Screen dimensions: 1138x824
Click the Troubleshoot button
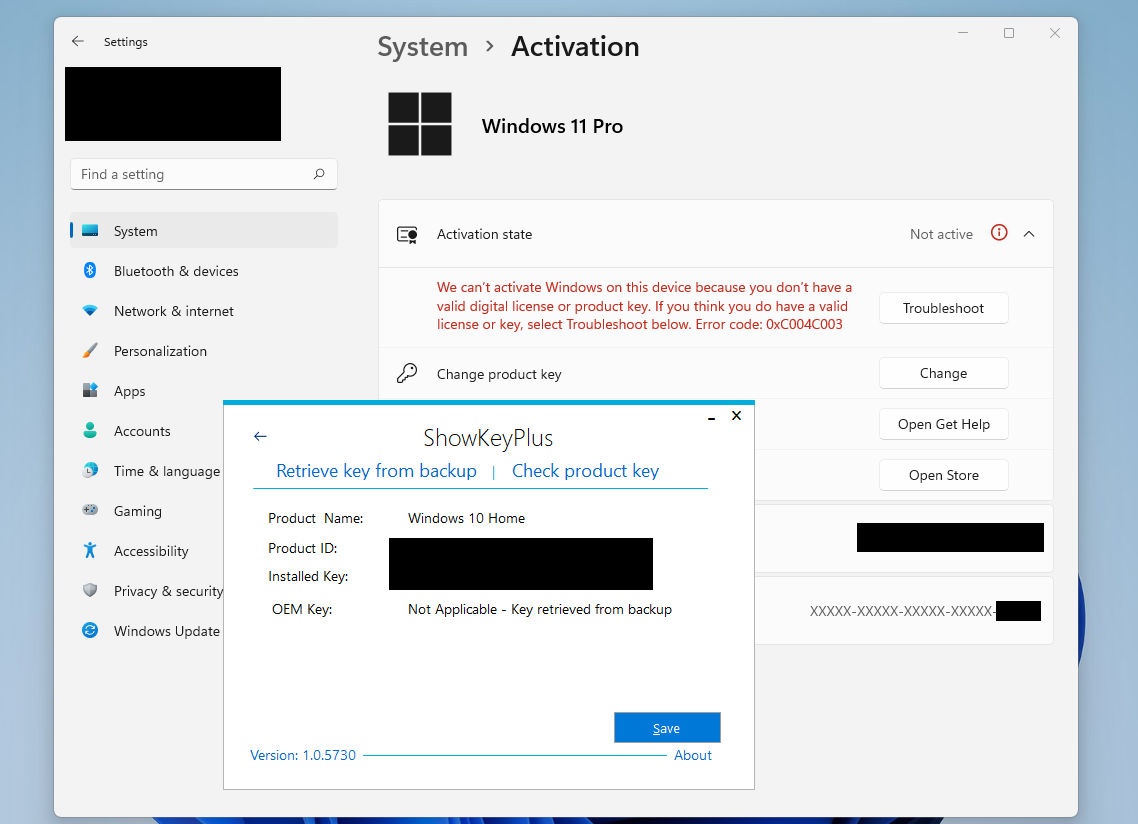[943, 308]
